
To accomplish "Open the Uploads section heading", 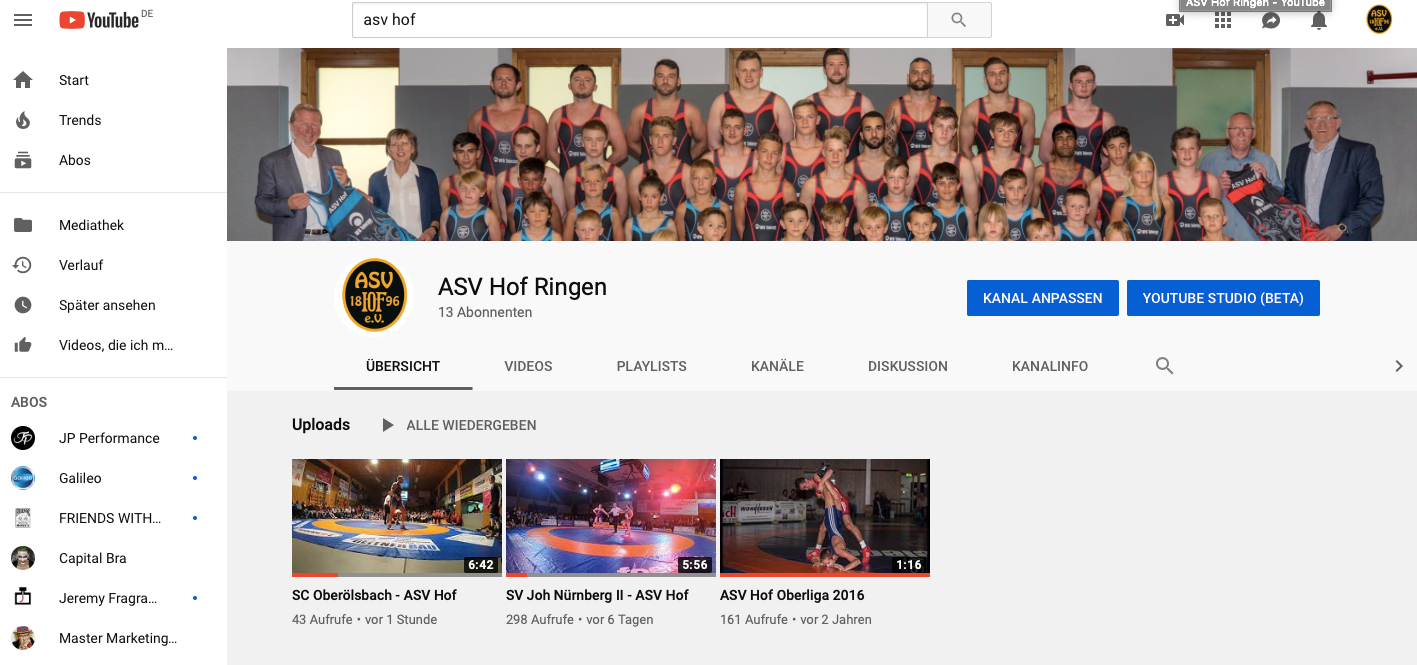I will click(321, 425).
